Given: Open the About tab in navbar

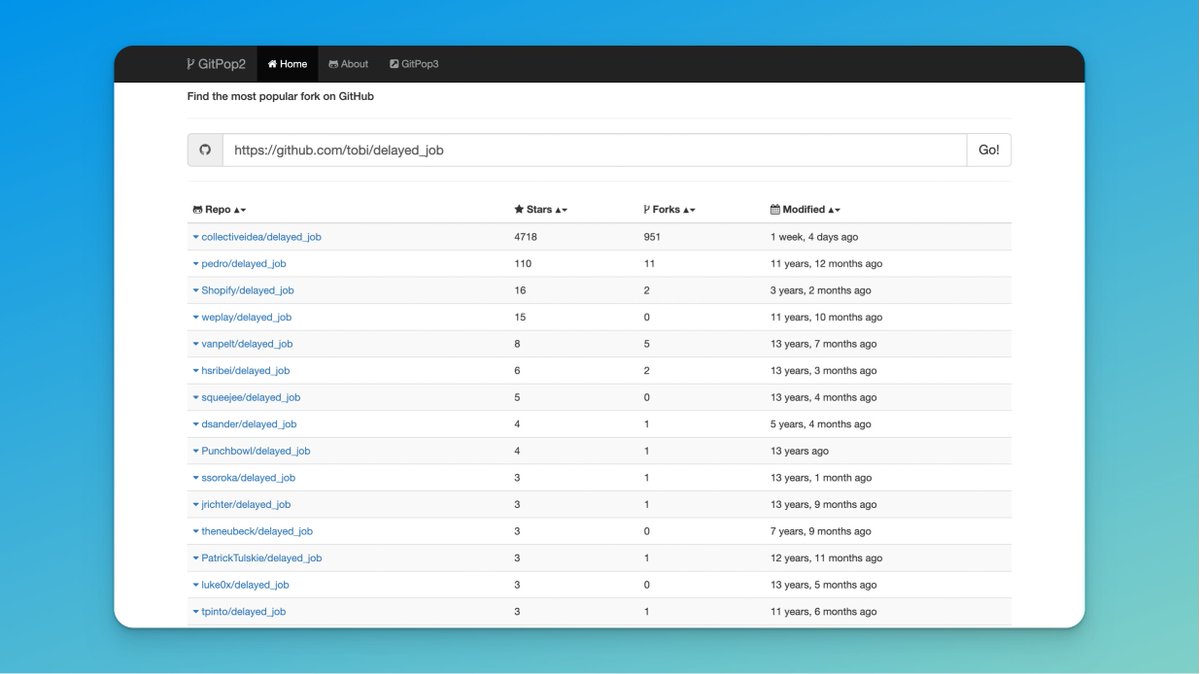Looking at the screenshot, I should 348,64.
